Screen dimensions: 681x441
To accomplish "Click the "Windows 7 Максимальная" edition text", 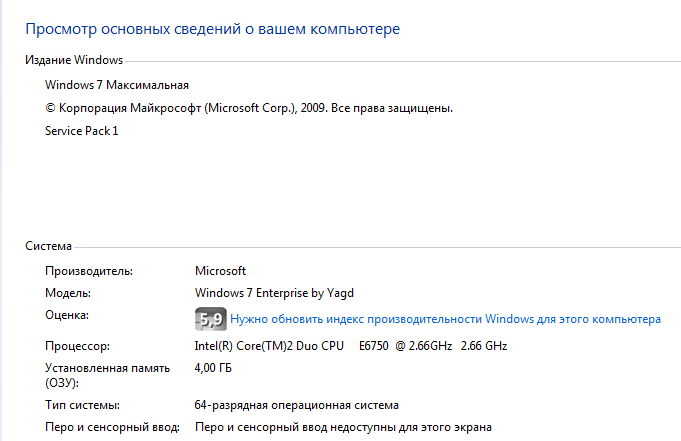I will click(x=117, y=85).
